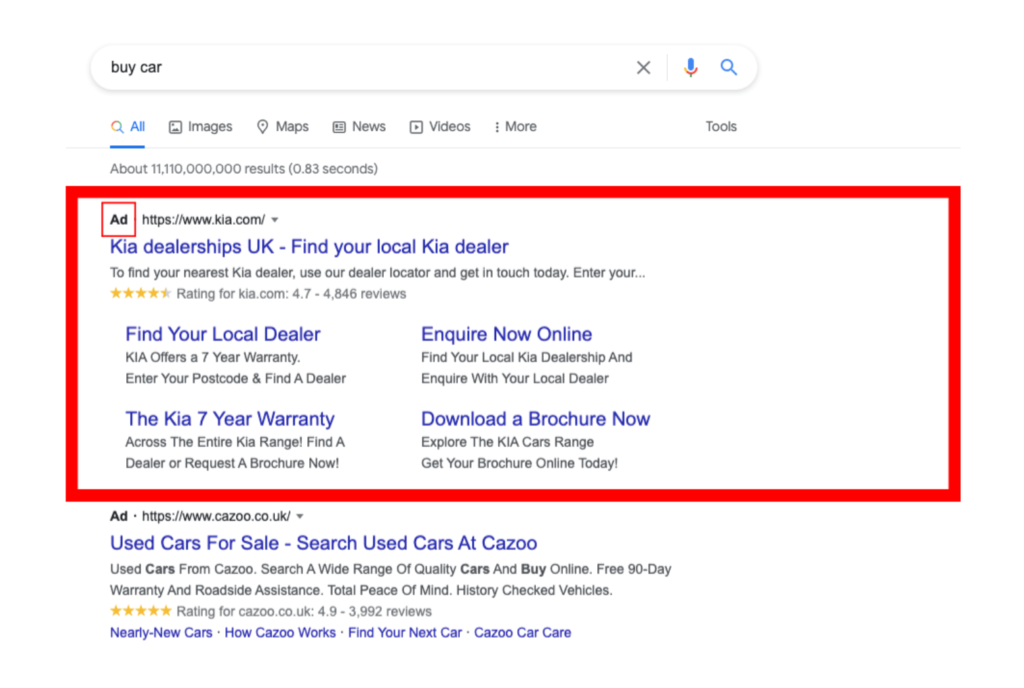Click the Ad label beside cazoo.co.uk
Image resolution: width=1024 pixels, height=688 pixels.
tap(119, 516)
